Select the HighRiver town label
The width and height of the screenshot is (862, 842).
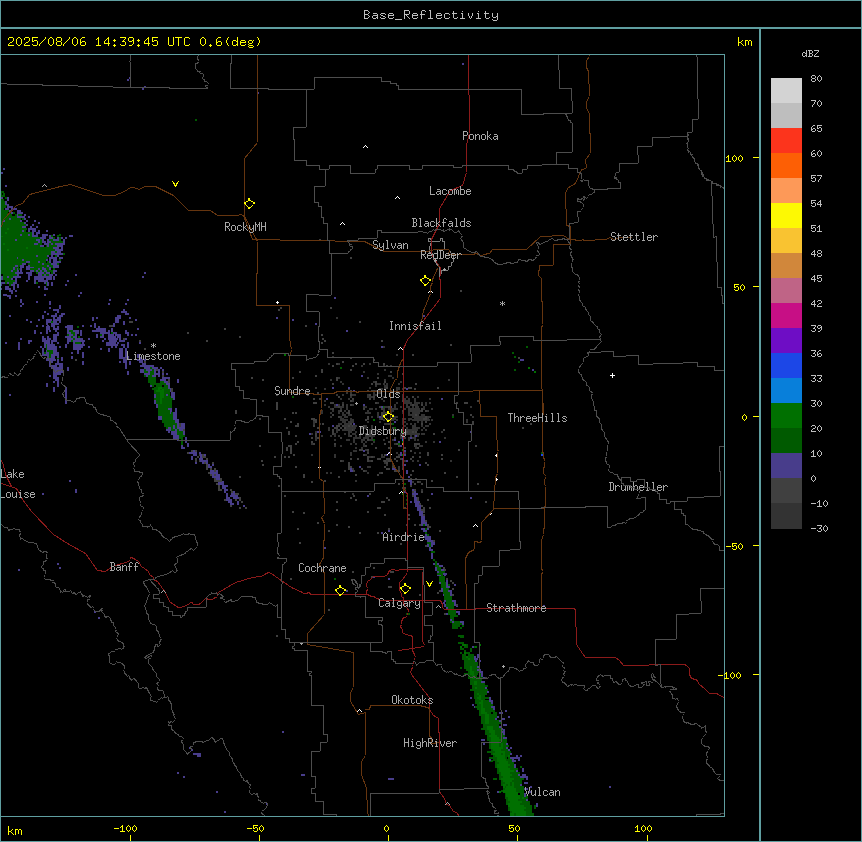[430, 743]
